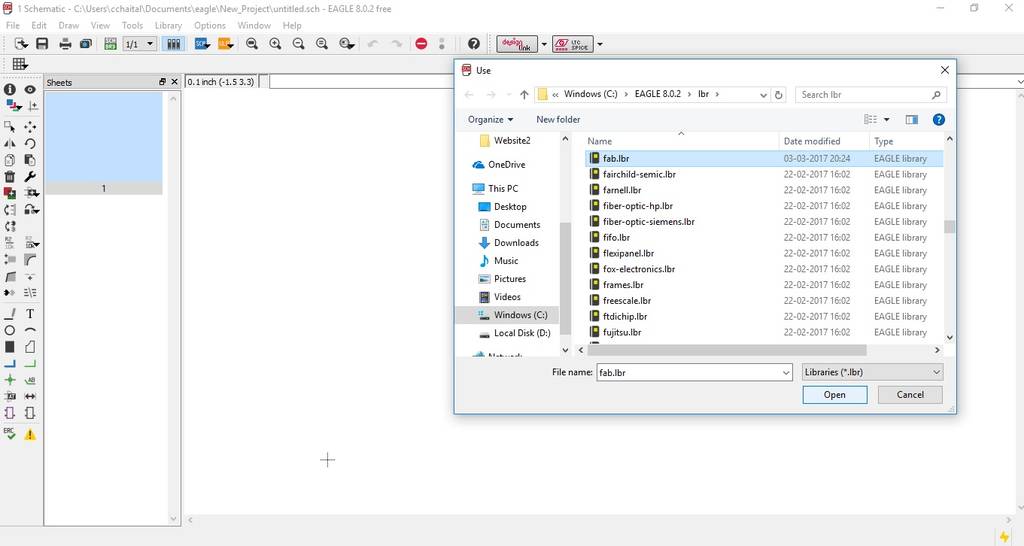Select the Show (eye) tool
Screen dimensions: 1024x546
[30, 89]
